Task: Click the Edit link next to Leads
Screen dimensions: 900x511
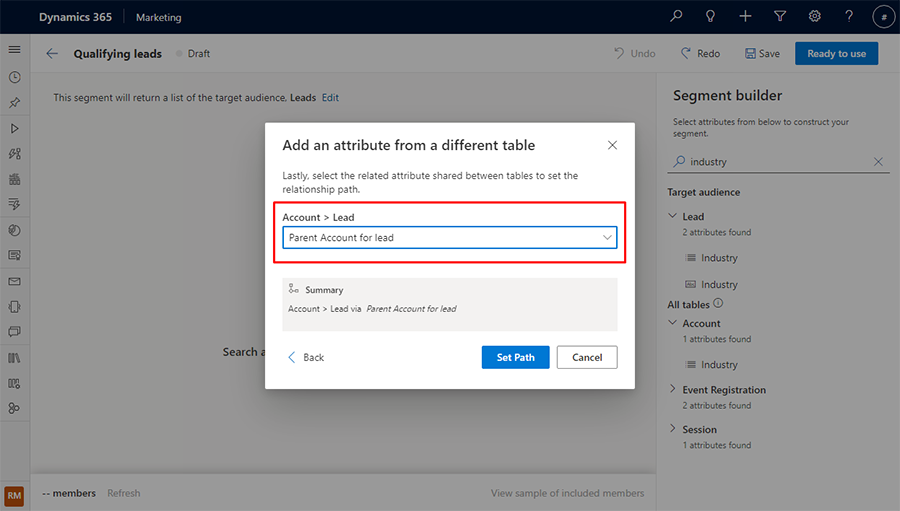Action: (x=330, y=98)
